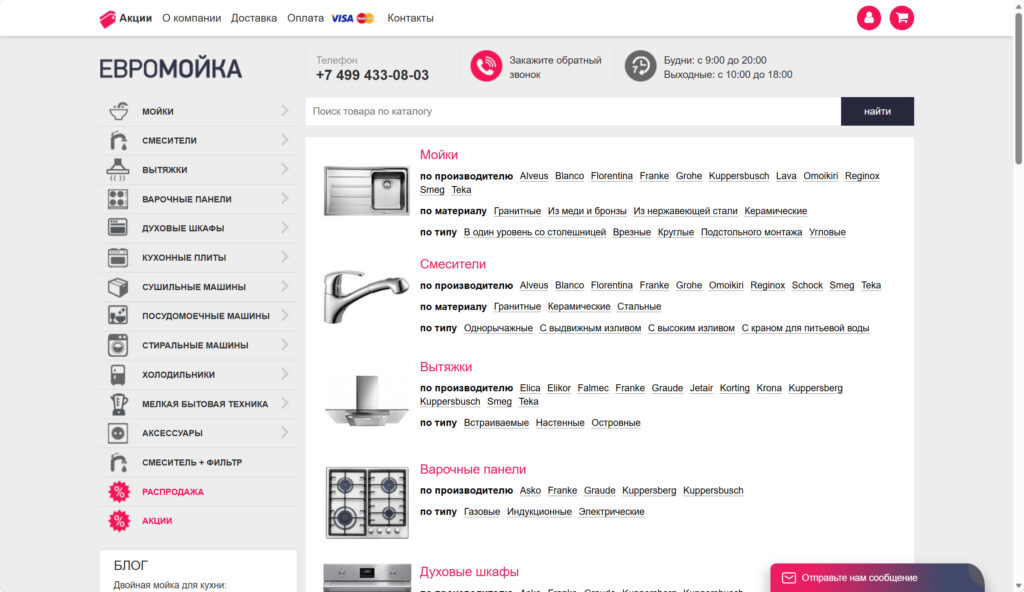Click the Акции percent badge in sidebar
The width and height of the screenshot is (1024, 592).
pyautogui.click(x=119, y=521)
